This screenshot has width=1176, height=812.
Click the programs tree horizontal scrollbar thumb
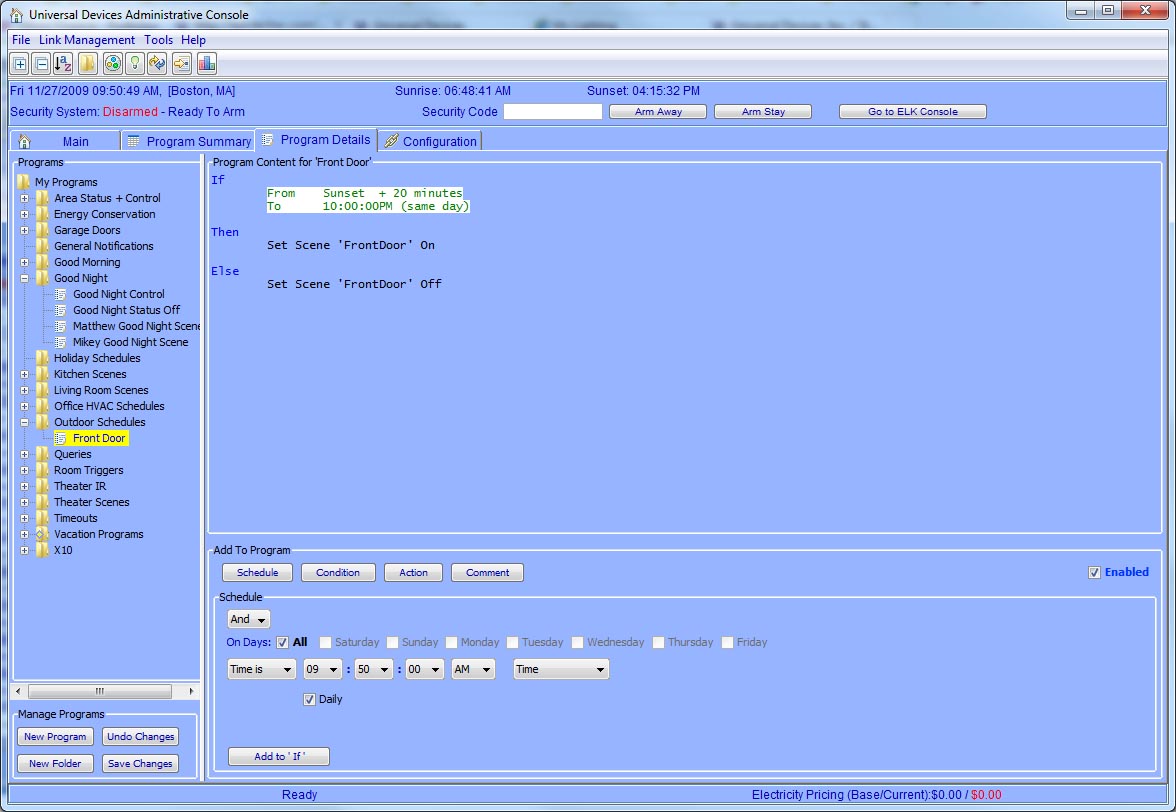point(100,691)
